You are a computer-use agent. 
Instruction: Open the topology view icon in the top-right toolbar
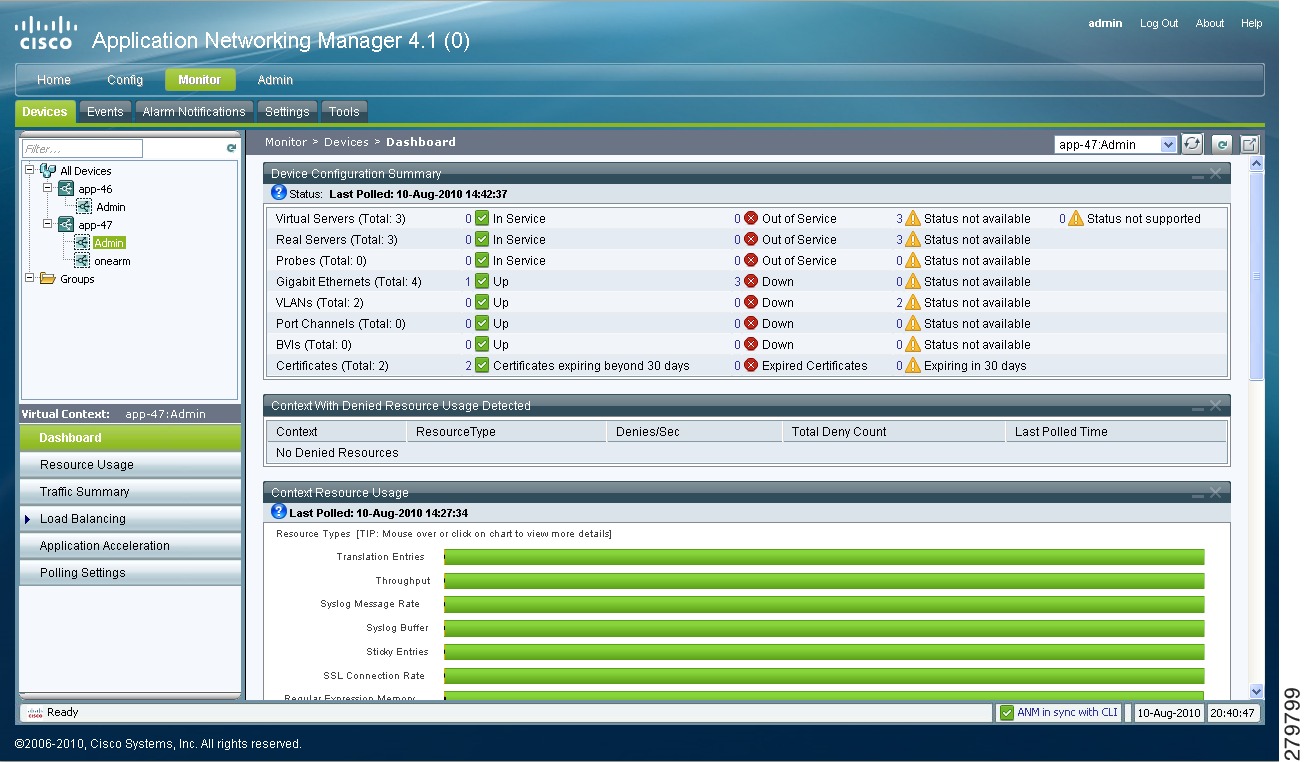1248,143
